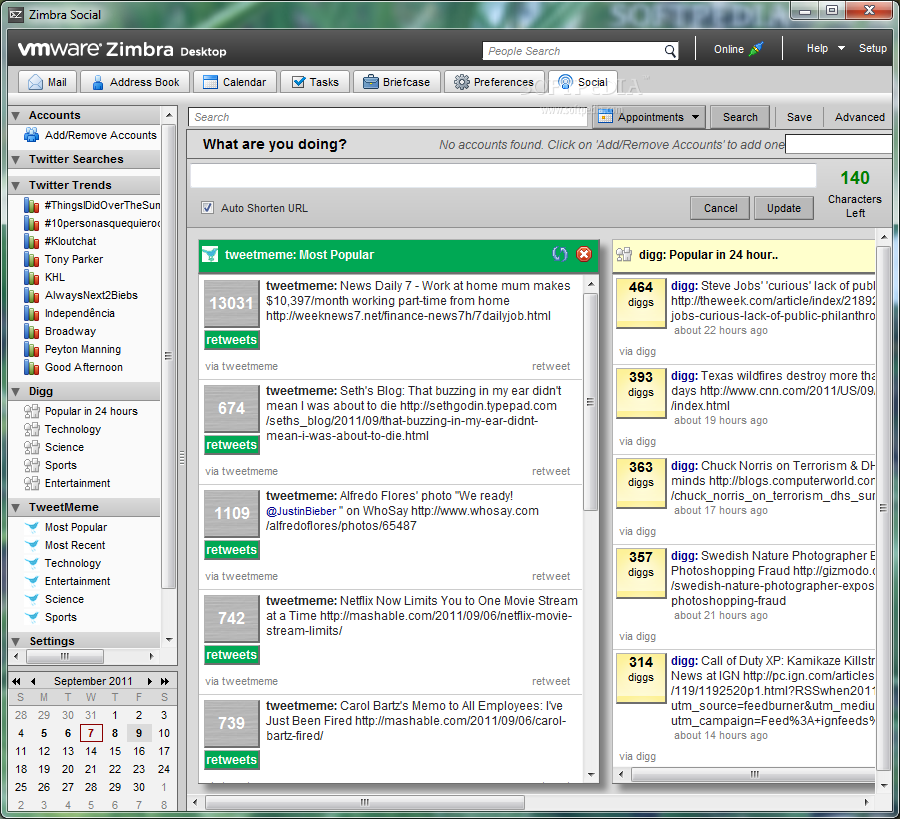Click the tweetmeme feed vertical scrollbar thumb
This screenshot has width=900, height=819.
591,401
